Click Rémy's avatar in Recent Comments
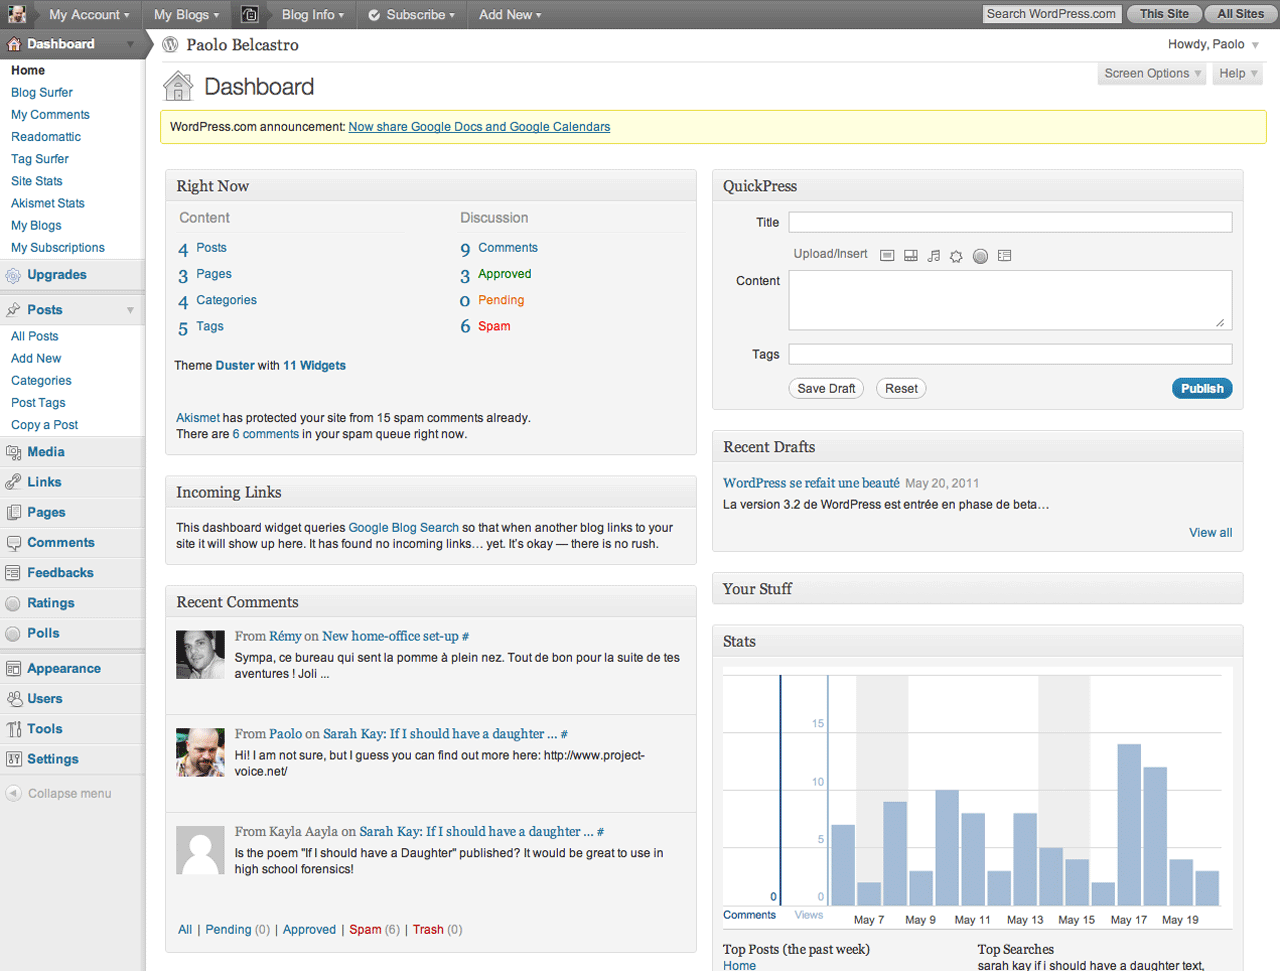This screenshot has width=1280, height=971. coord(200,655)
